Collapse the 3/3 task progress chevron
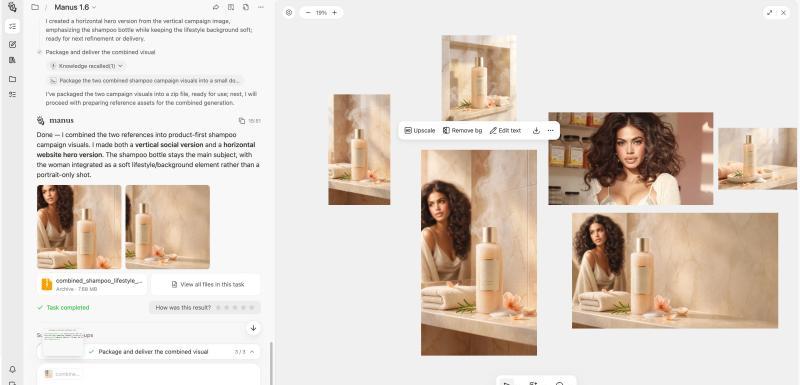Viewport: 800px width, 385px height. (252, 352)
